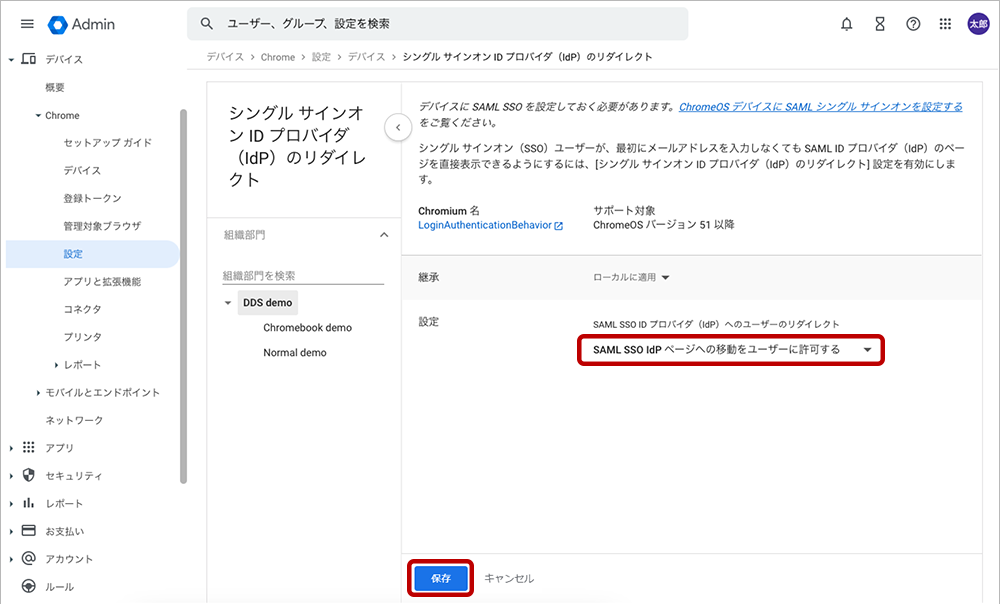Open the Google apps grid
1000x604 pixels.
945,24
